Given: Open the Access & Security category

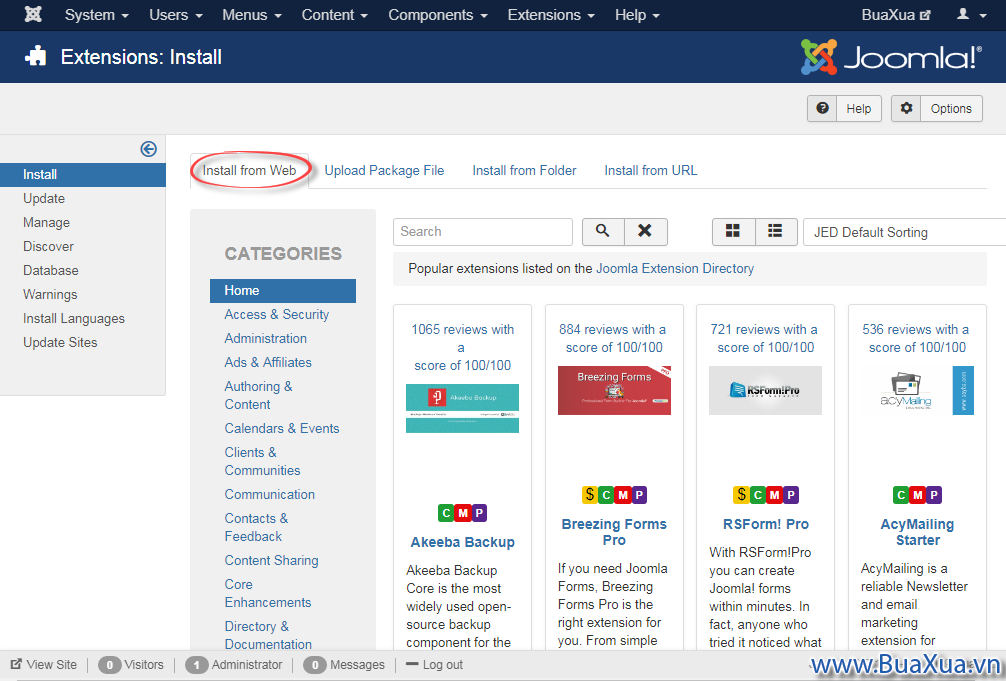Looking at the screenshot, I should click(277, 315).
